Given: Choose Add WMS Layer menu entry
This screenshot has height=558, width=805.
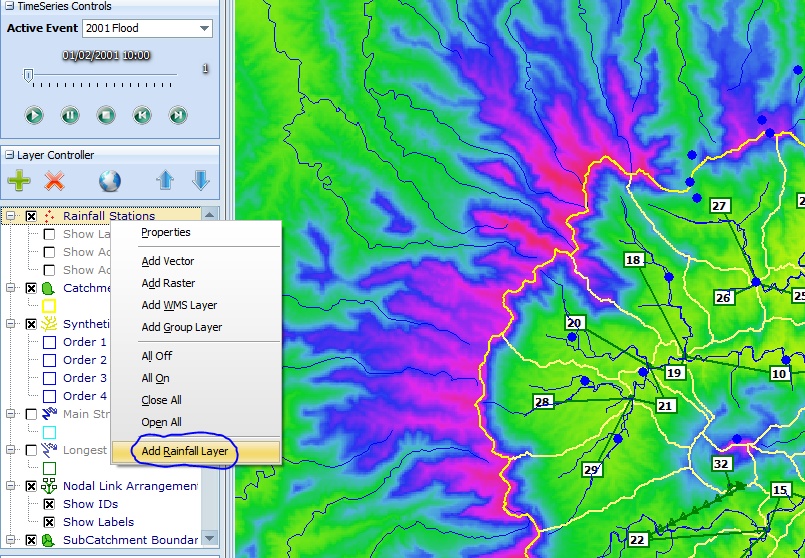Looking at the screenshot, I should pos(179,305).
